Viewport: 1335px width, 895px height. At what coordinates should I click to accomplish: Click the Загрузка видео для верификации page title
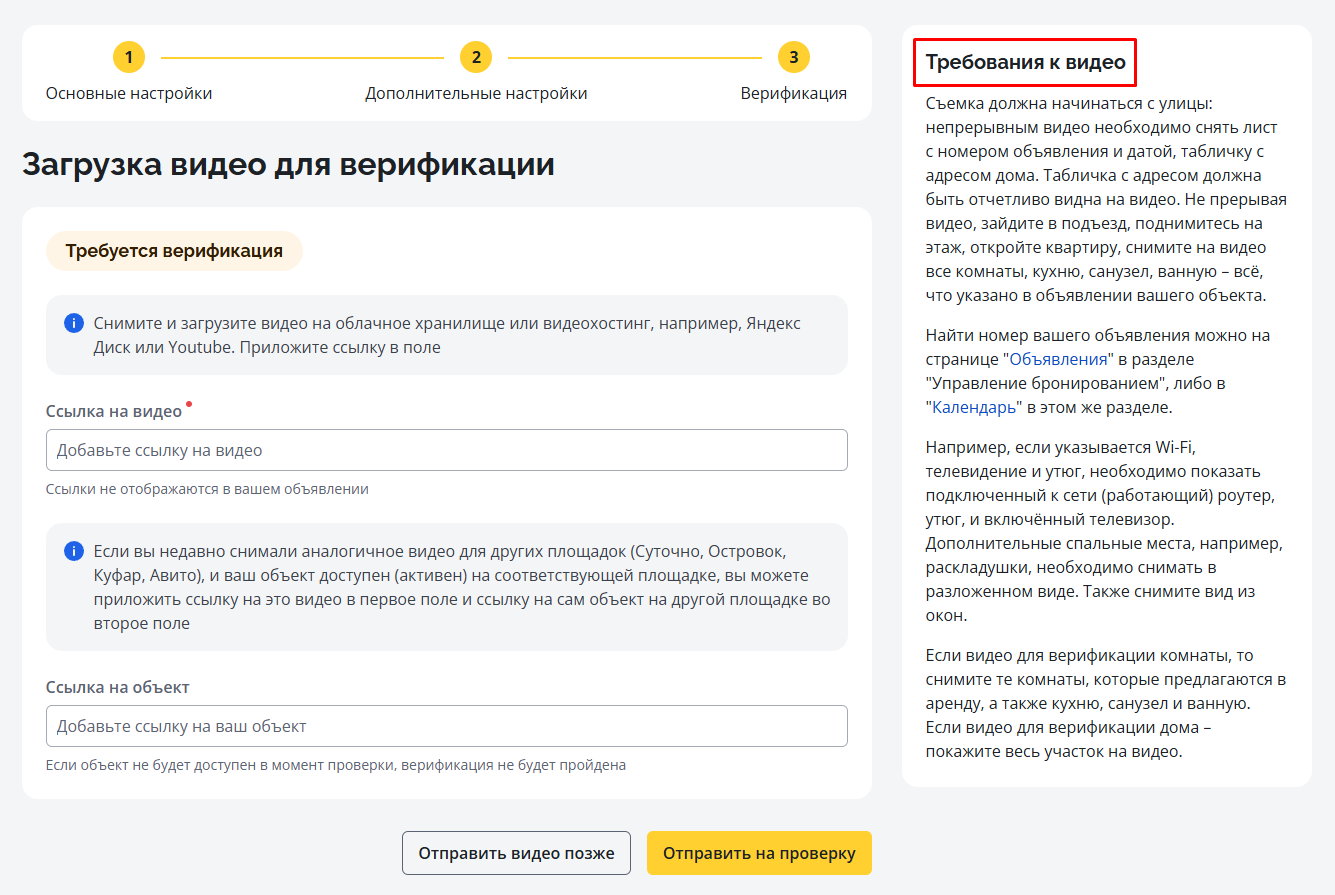pos(288,164)
